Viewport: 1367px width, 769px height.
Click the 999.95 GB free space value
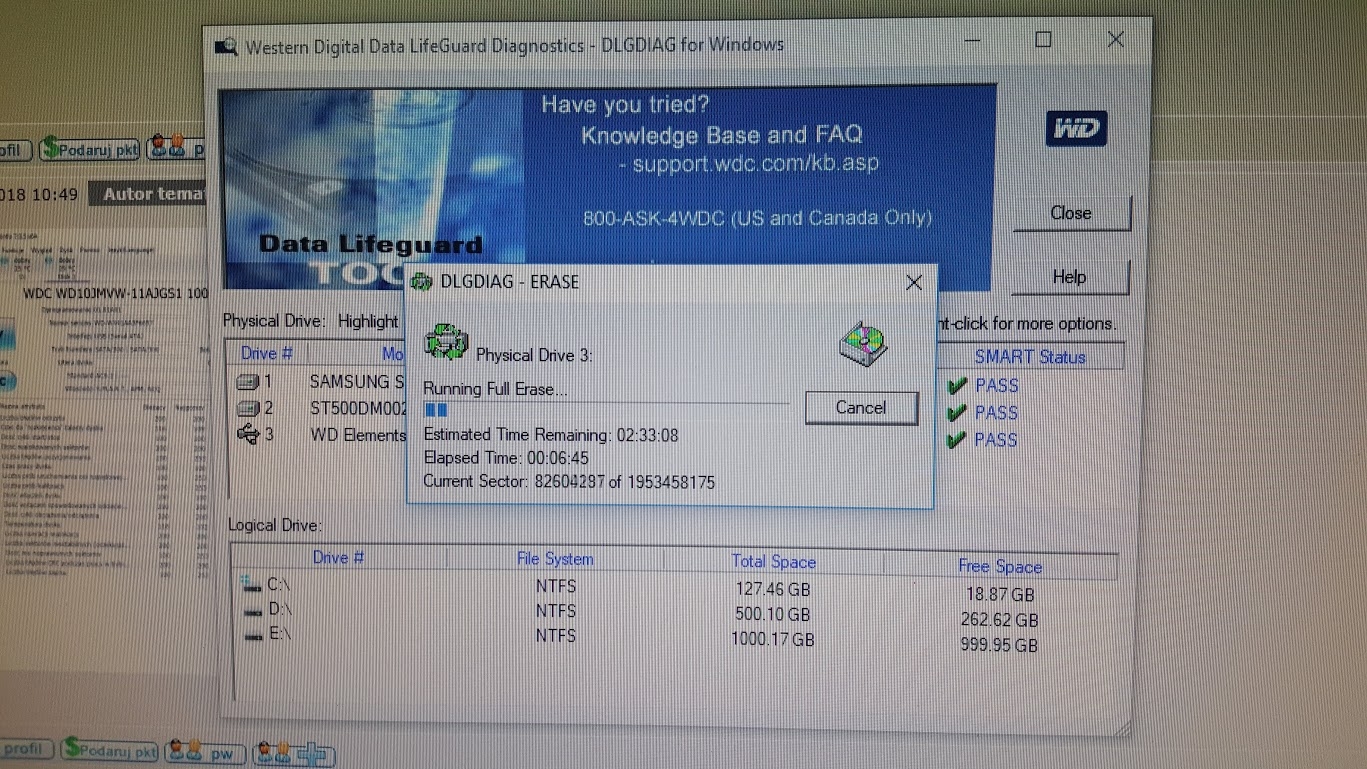pyautogui.click(x=999, y=646)
